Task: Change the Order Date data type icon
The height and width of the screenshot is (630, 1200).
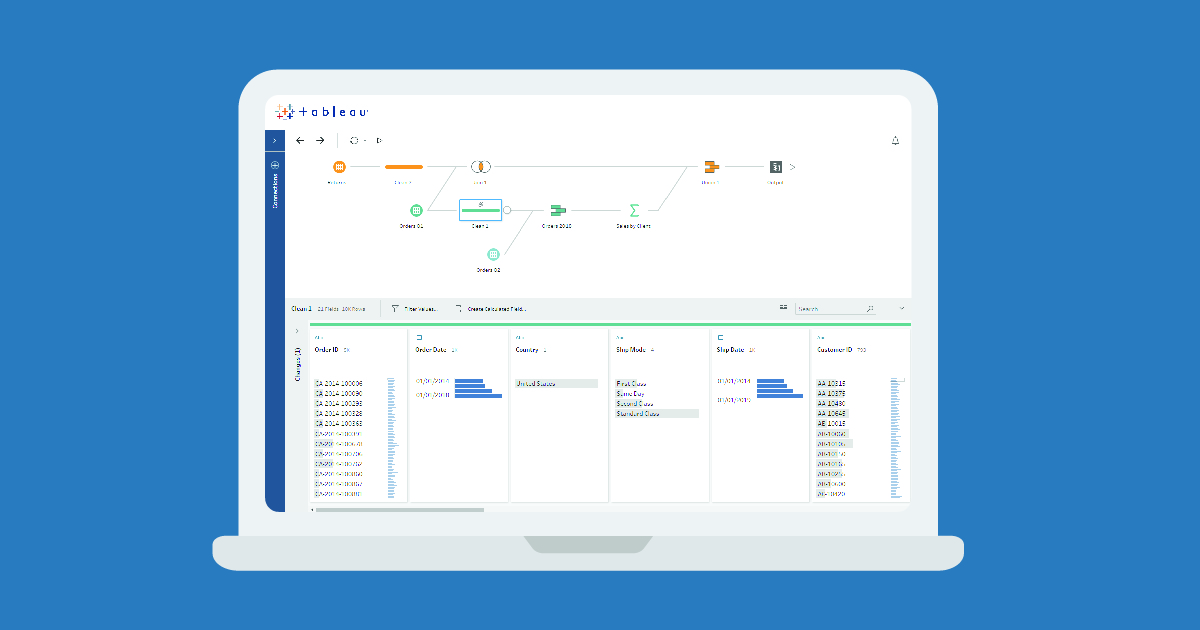Action: coord(419,338)
